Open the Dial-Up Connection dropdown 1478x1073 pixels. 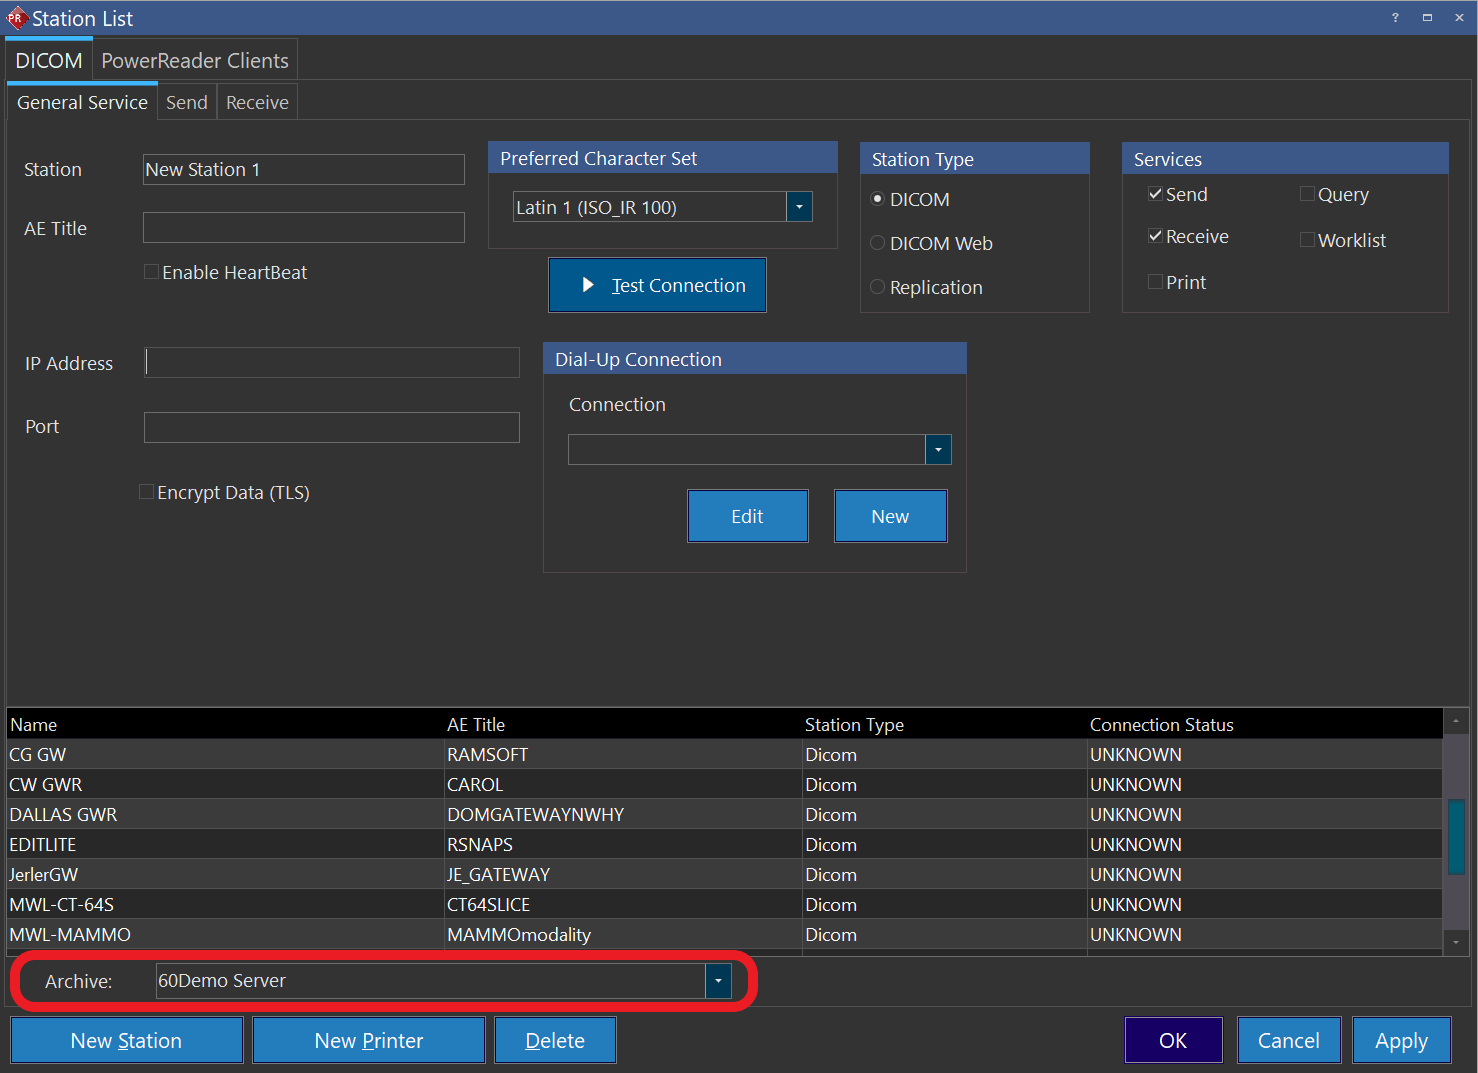[x=937, y=449]
